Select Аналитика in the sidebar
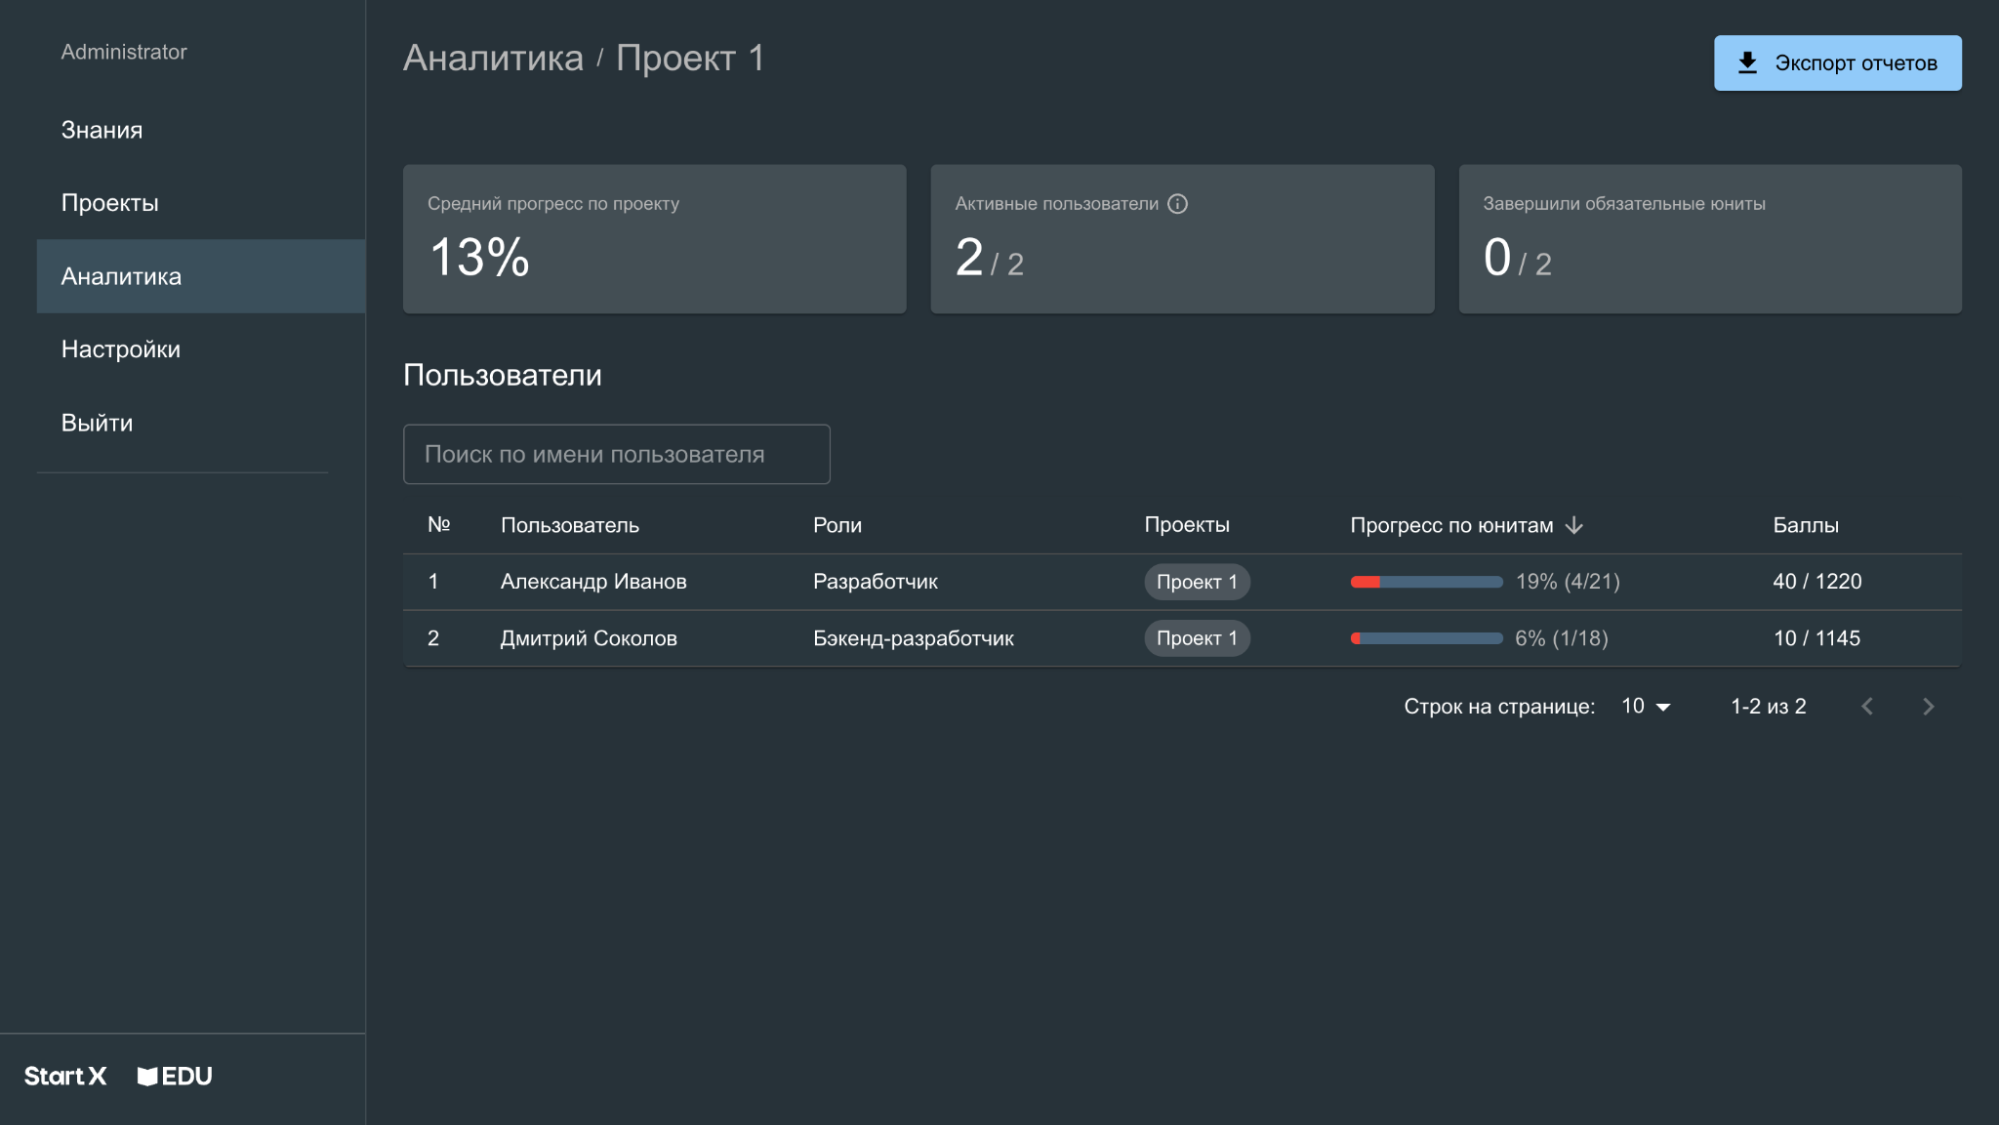Viewport: 1999px width, 1126px height. 121,276
